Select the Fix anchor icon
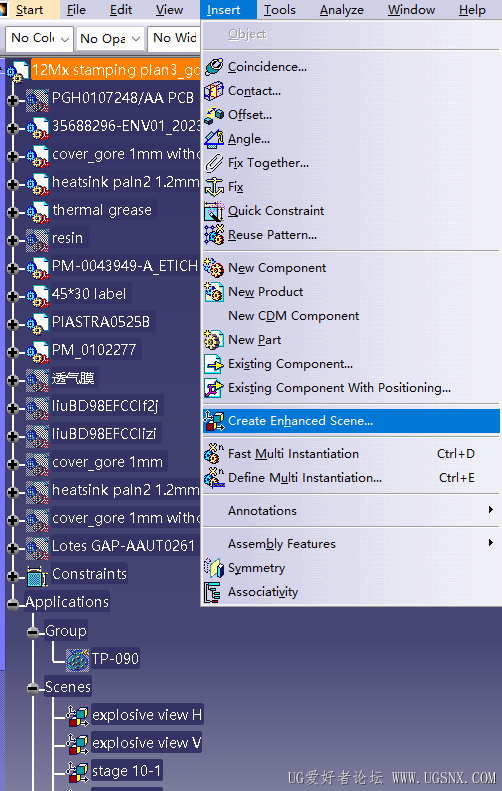 click(214, 187)
